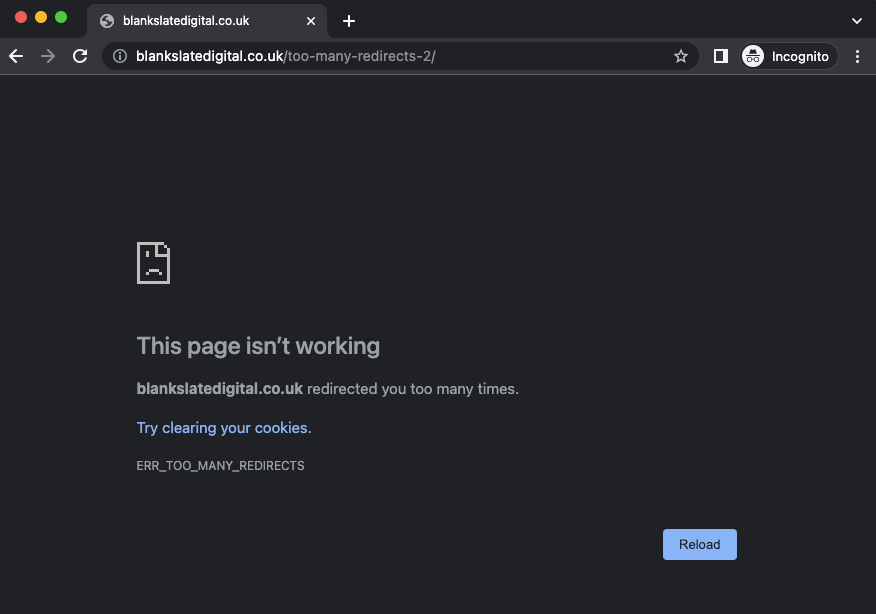
Task: Maximize the window with green button
Action: pyautogui.click(x=61, y=17)
